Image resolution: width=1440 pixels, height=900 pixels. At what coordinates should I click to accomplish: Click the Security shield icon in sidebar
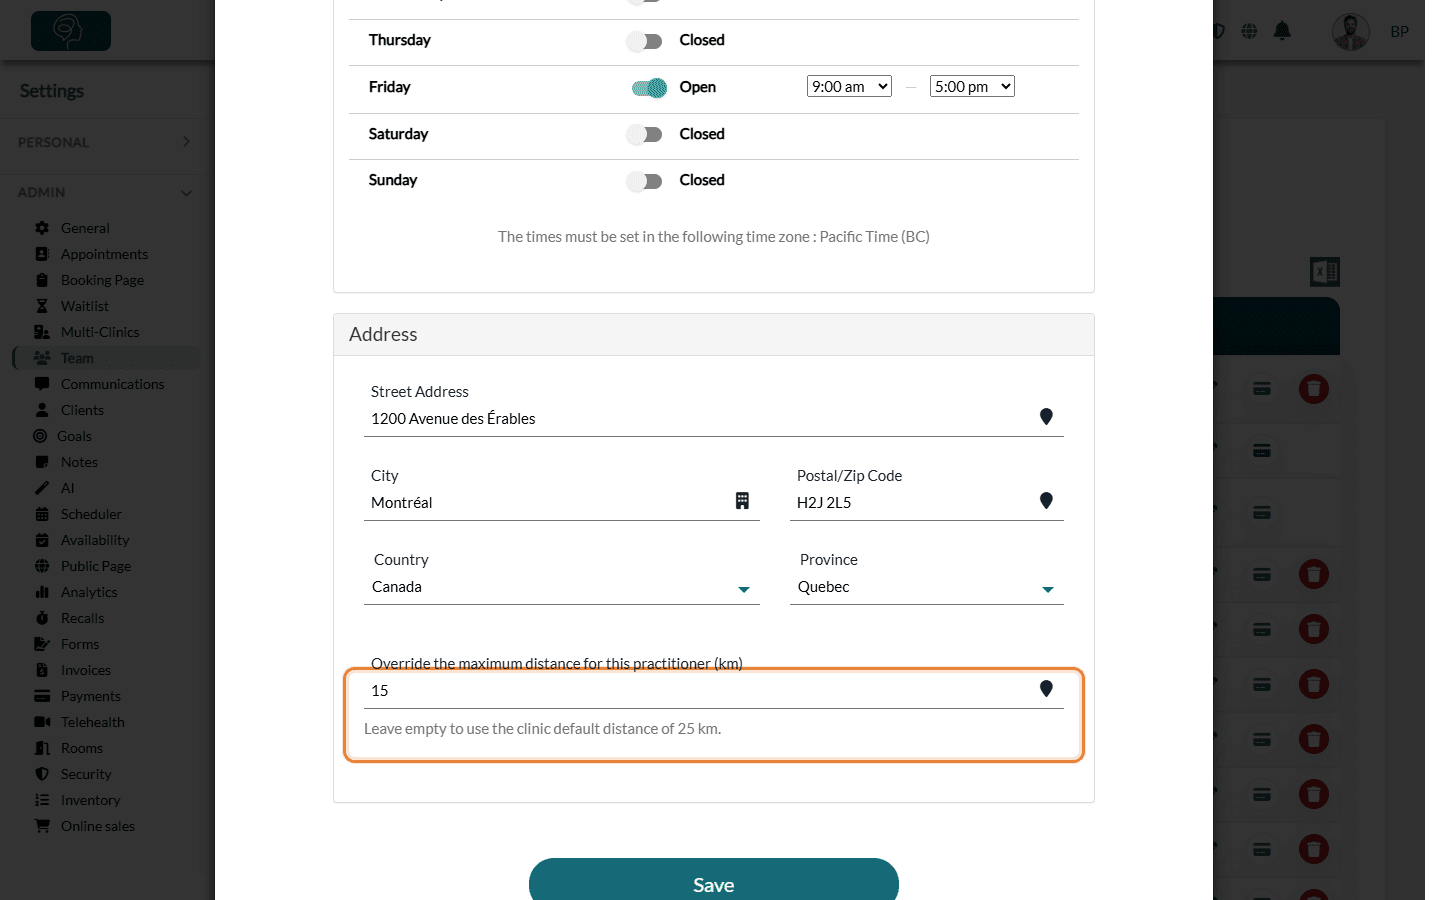click(42, 774)
